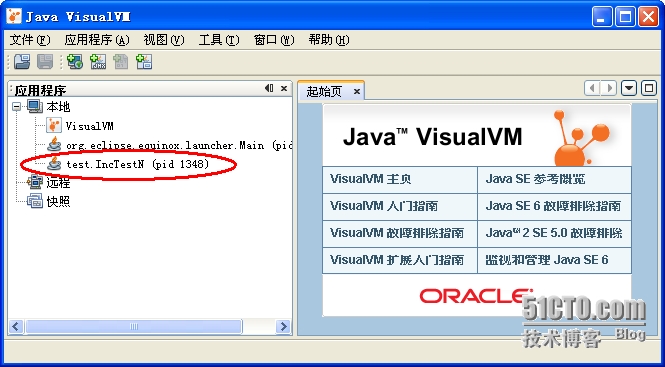
Task: Open the VisualVM 主页 link
Action: (x=371, y=179)
